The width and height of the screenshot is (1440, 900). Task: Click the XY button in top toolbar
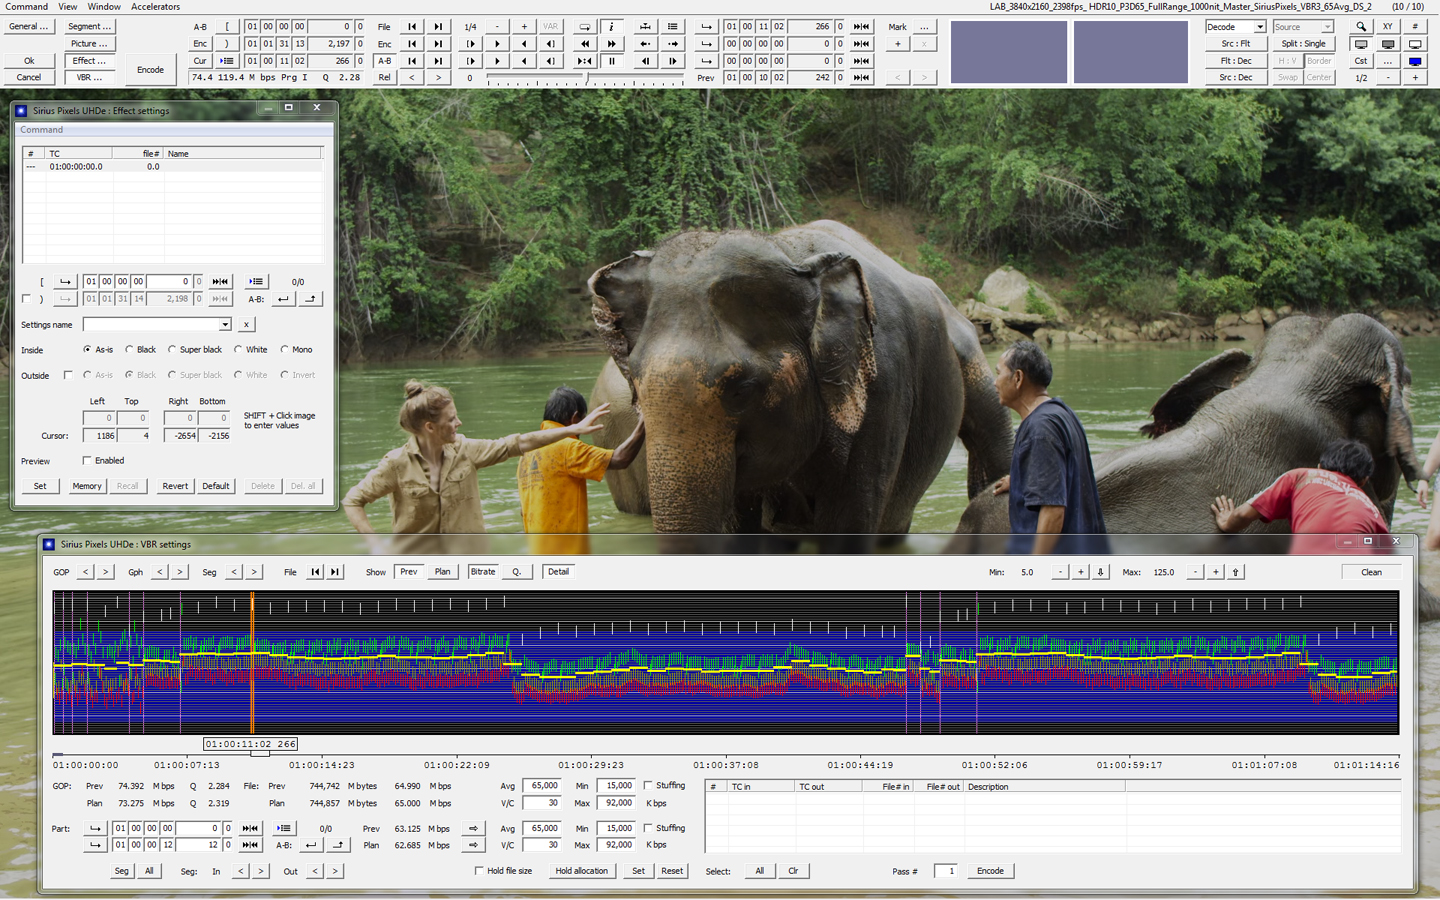[1388, 27]
